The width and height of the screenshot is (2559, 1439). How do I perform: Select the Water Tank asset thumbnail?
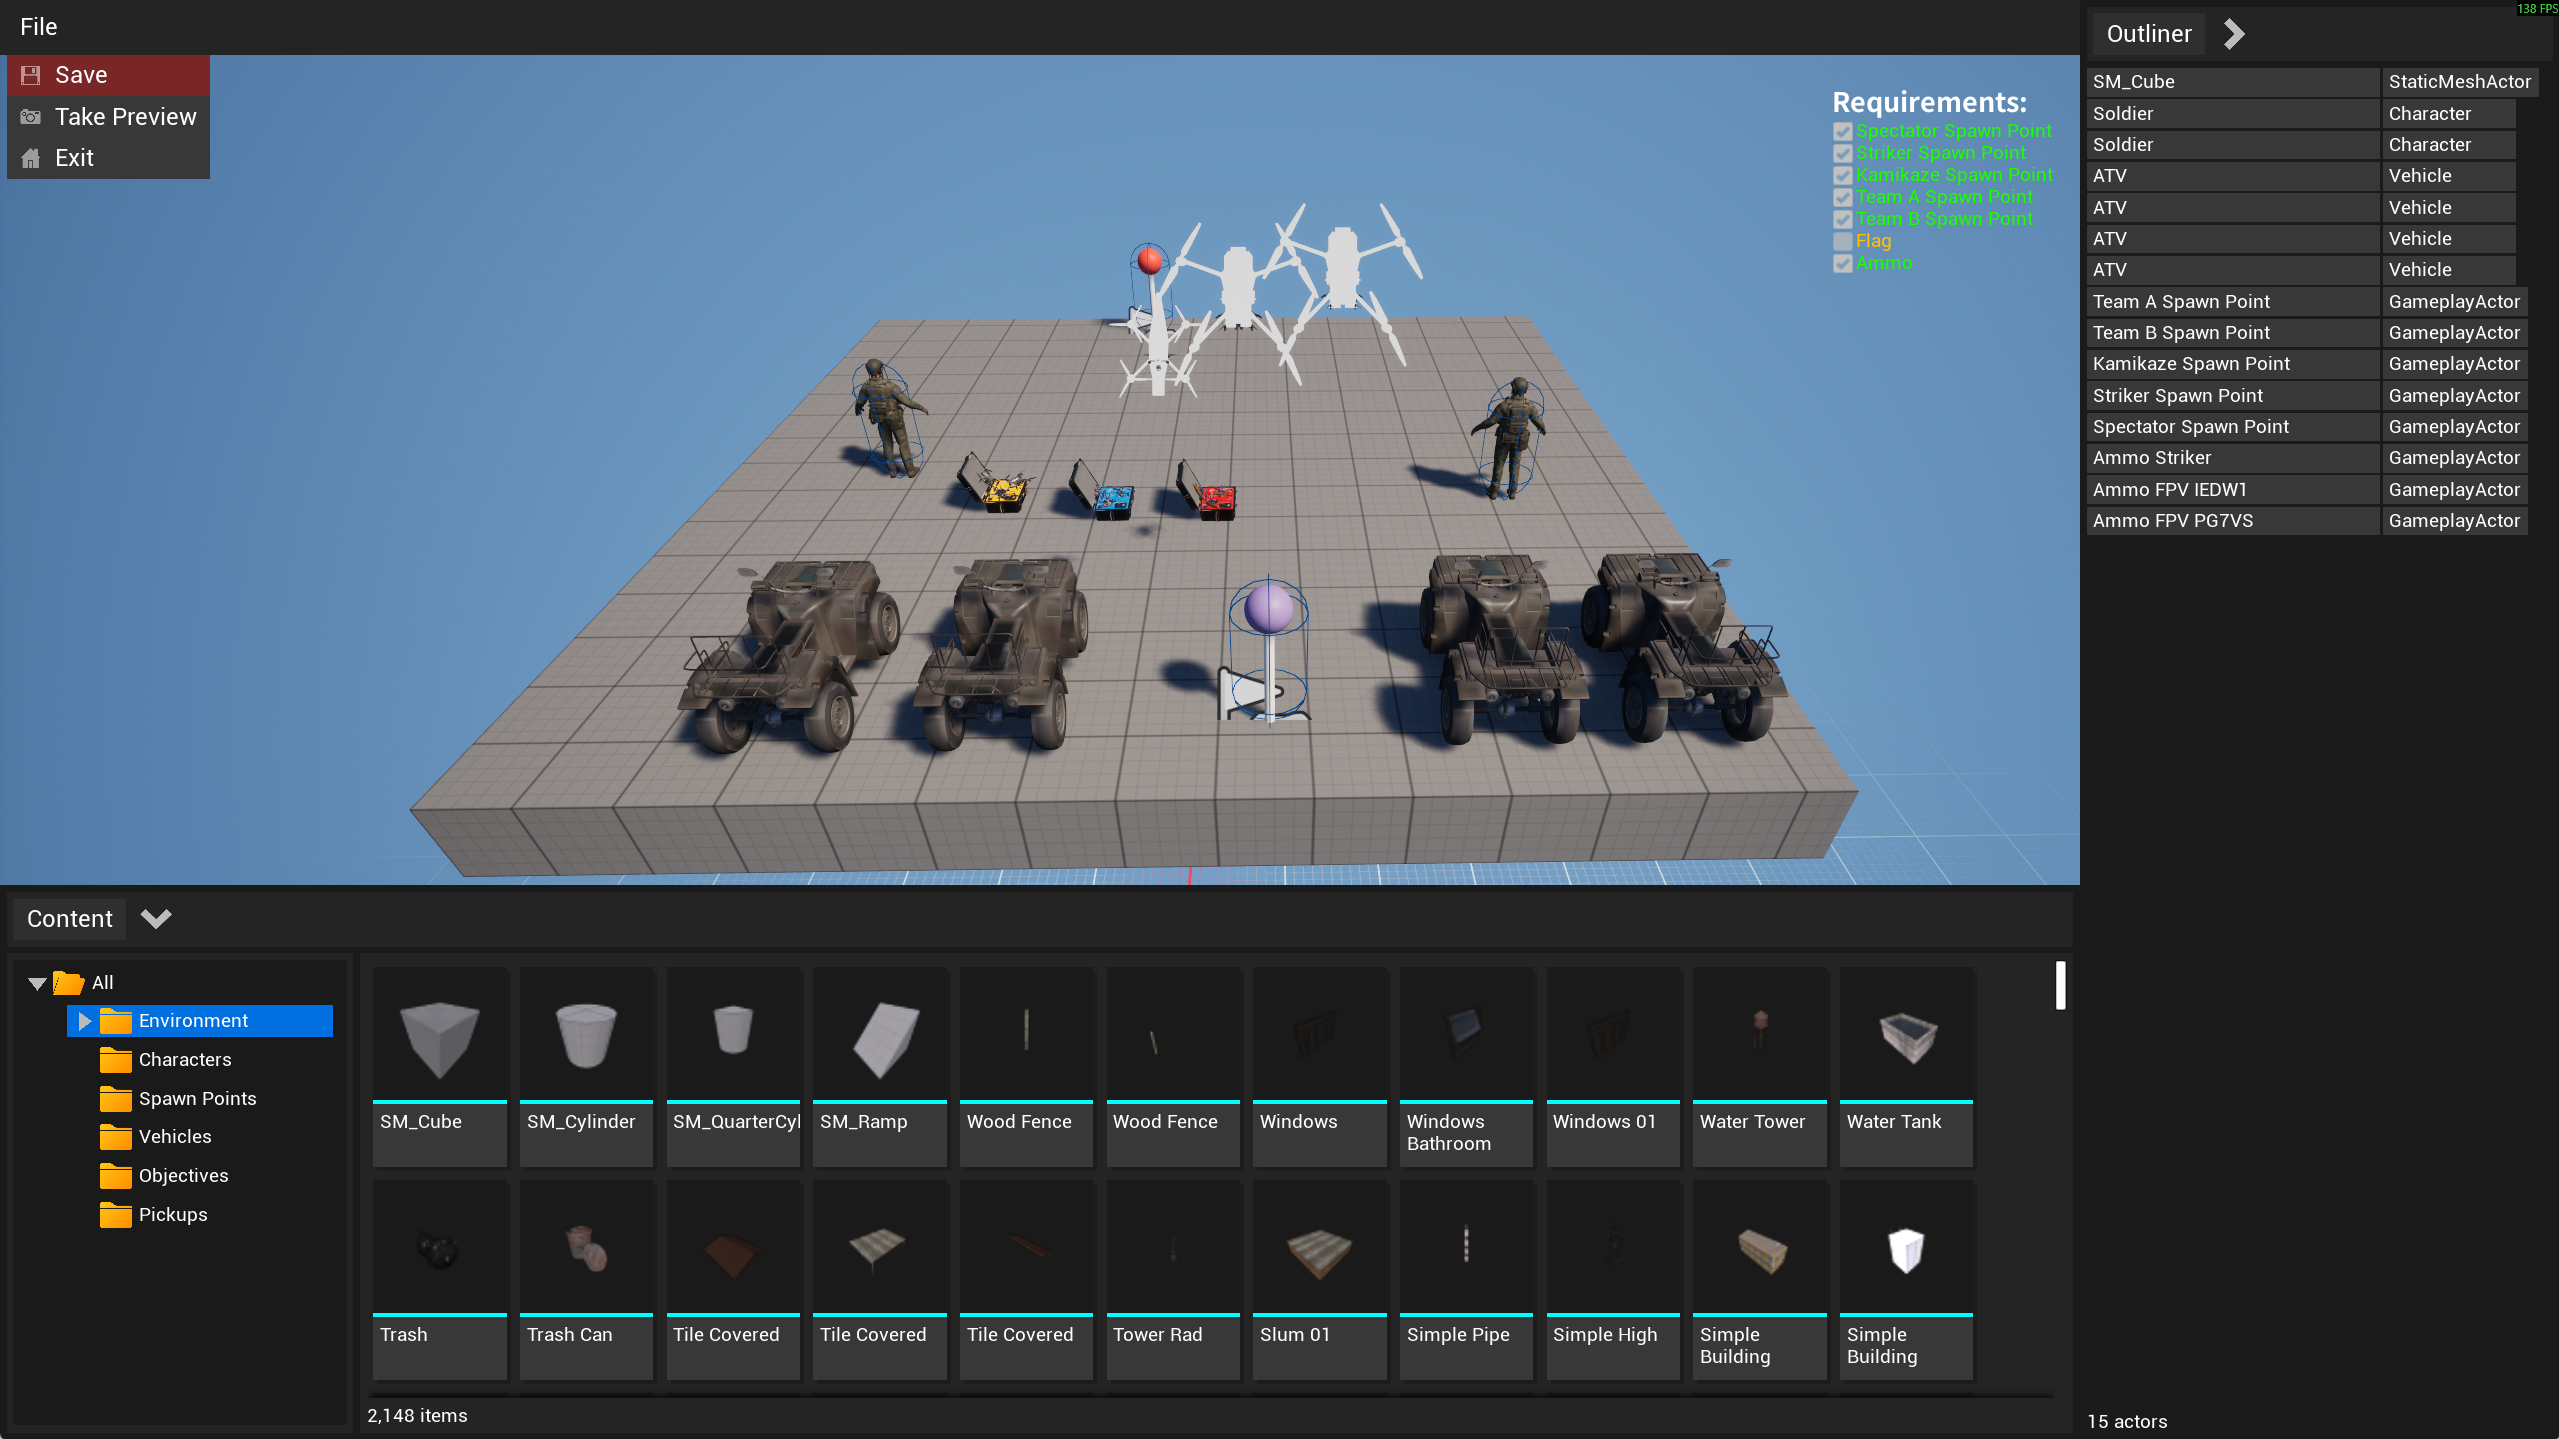click(1906, 1038)
